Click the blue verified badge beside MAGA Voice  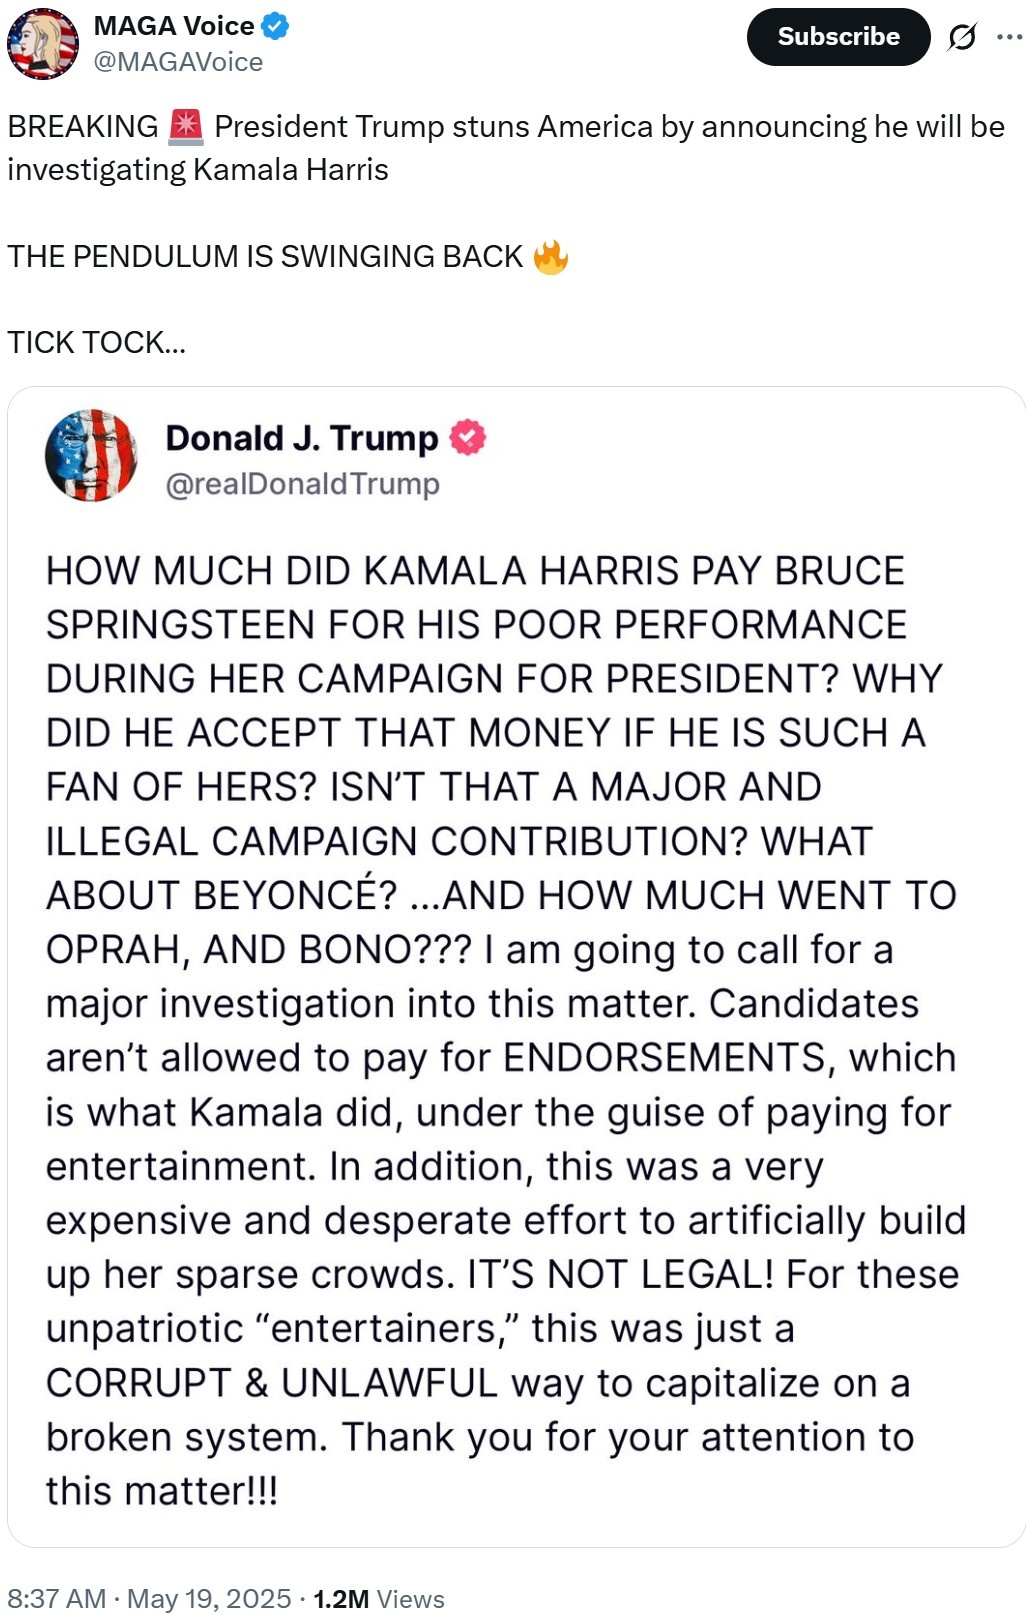275,26
